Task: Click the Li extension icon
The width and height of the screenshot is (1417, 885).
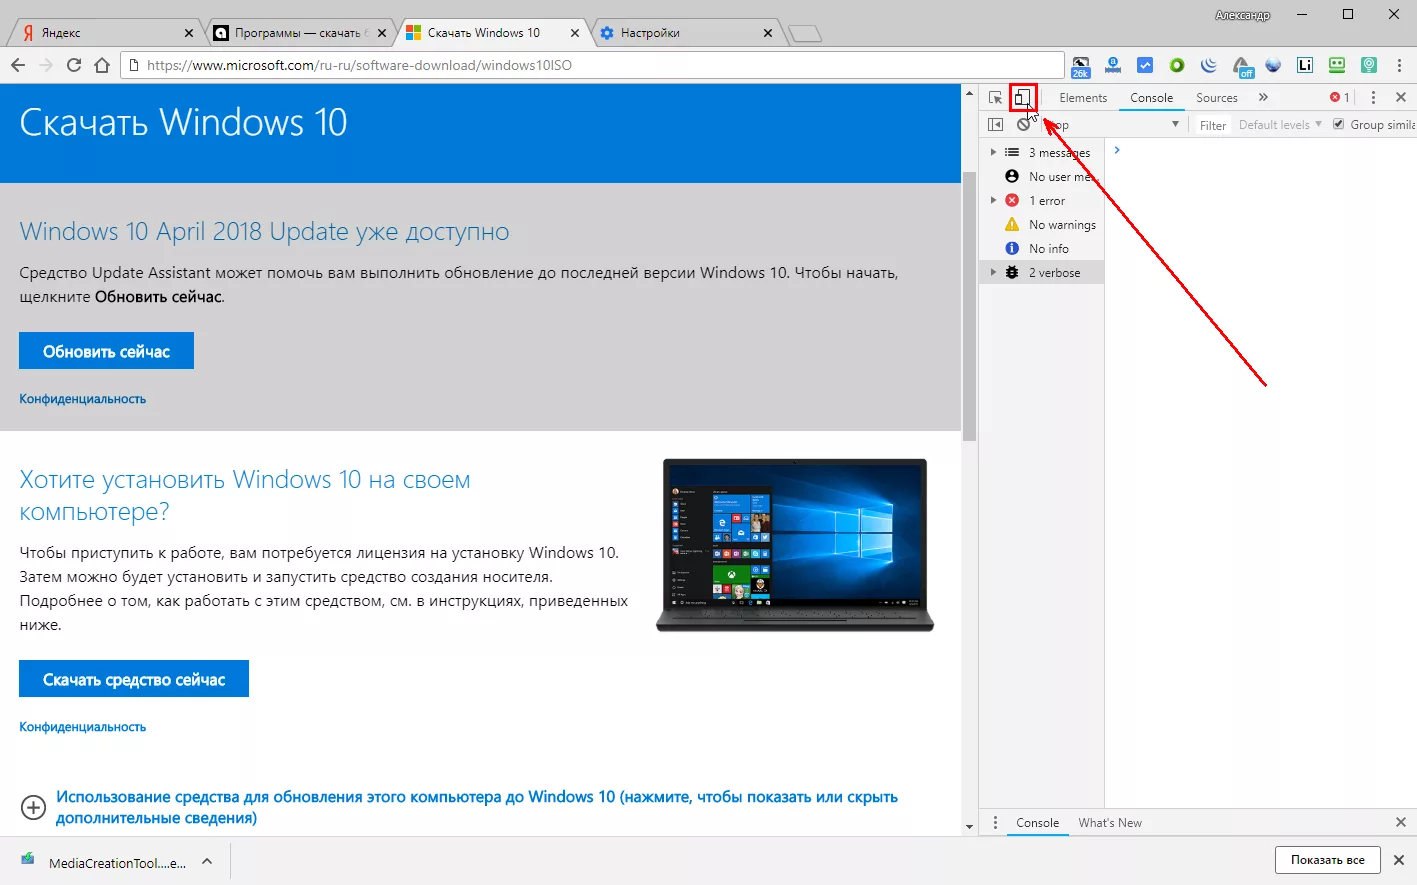Action: 1305,65
